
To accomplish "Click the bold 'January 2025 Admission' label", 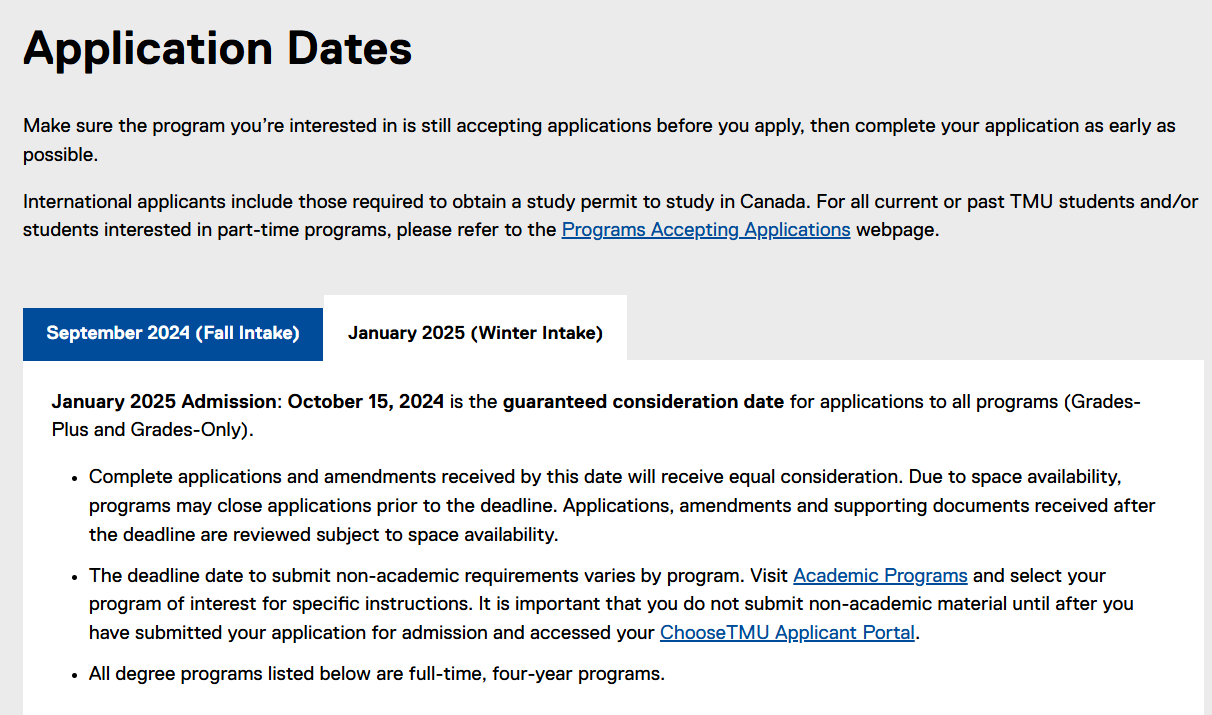I will (x=162, y=402).
